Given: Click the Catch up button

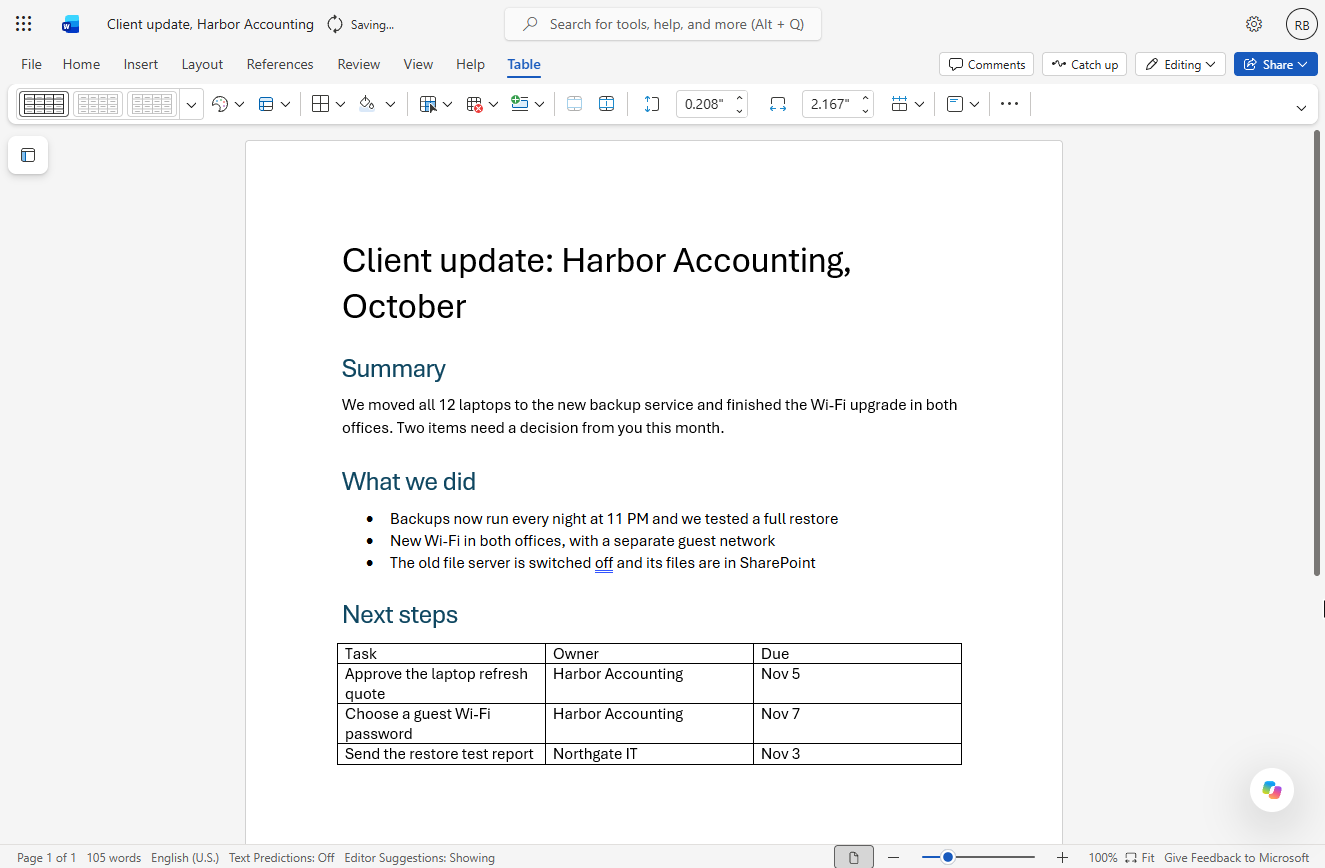Looking at the screenshot, I should click(1085, 64).
